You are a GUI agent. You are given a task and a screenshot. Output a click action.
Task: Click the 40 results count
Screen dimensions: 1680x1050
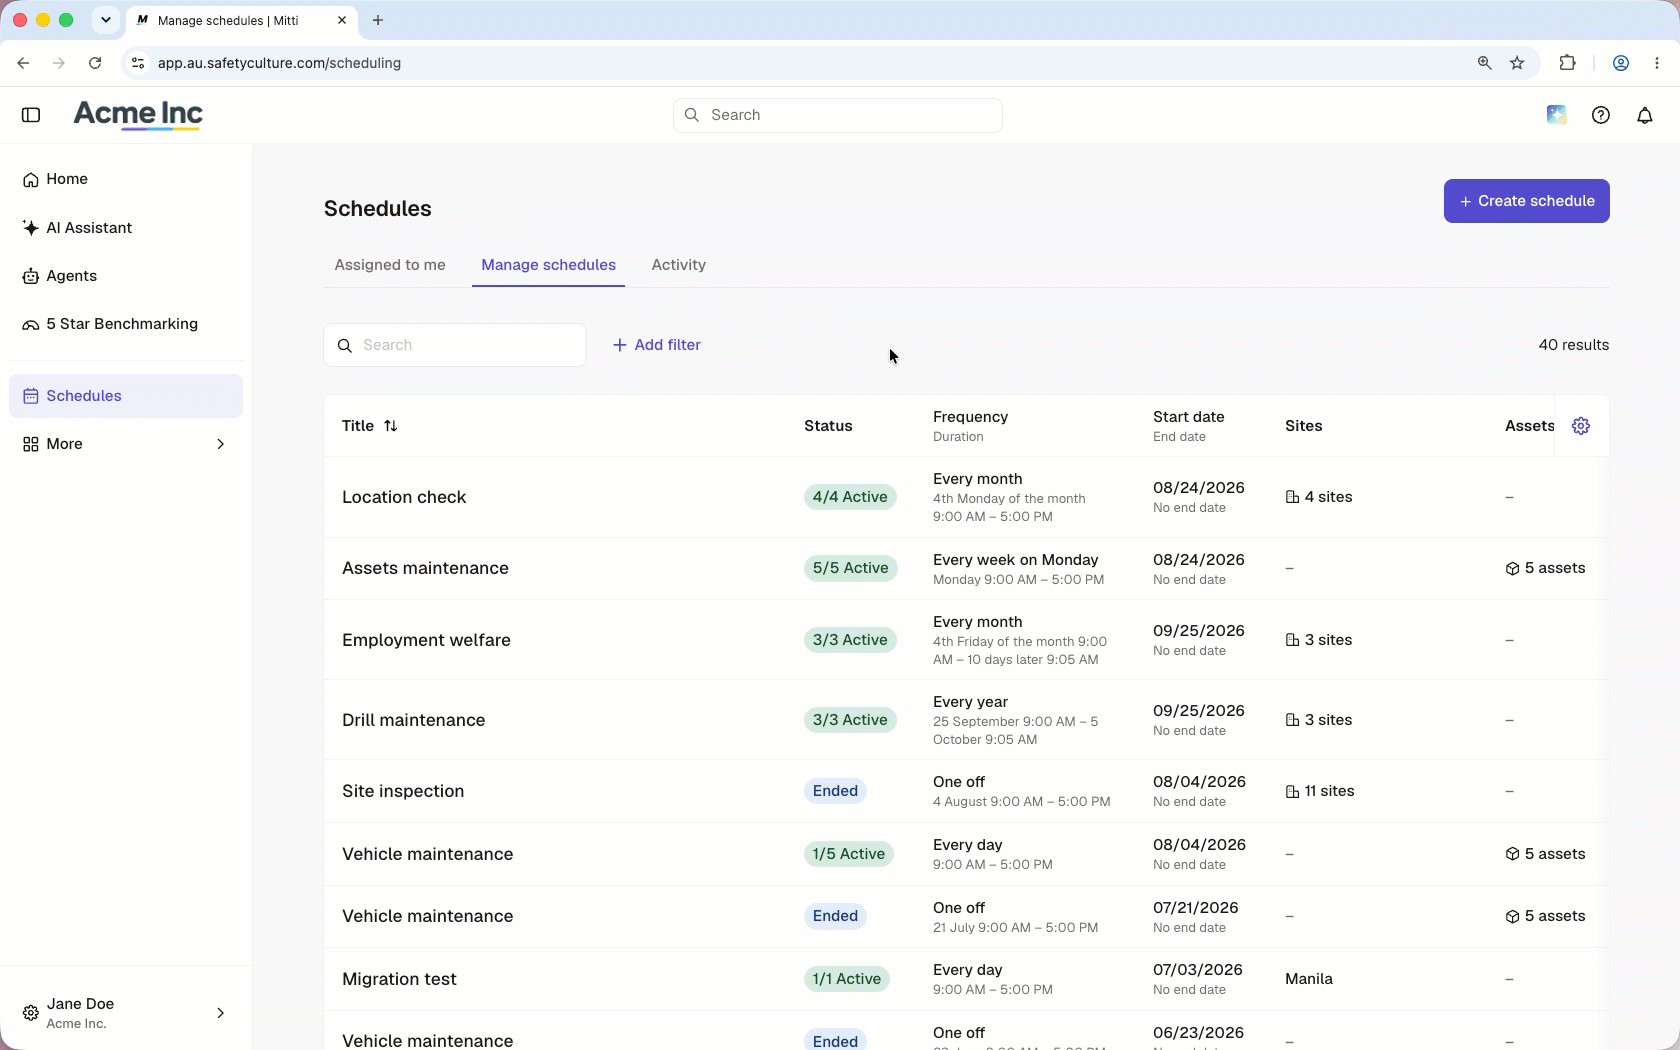[x=1573, y=345]
